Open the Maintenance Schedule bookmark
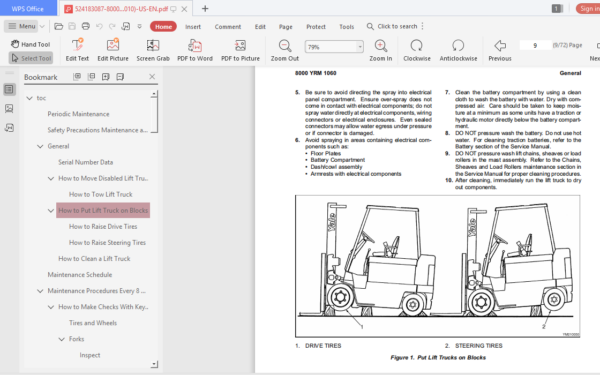 click(x=80, y=275)
